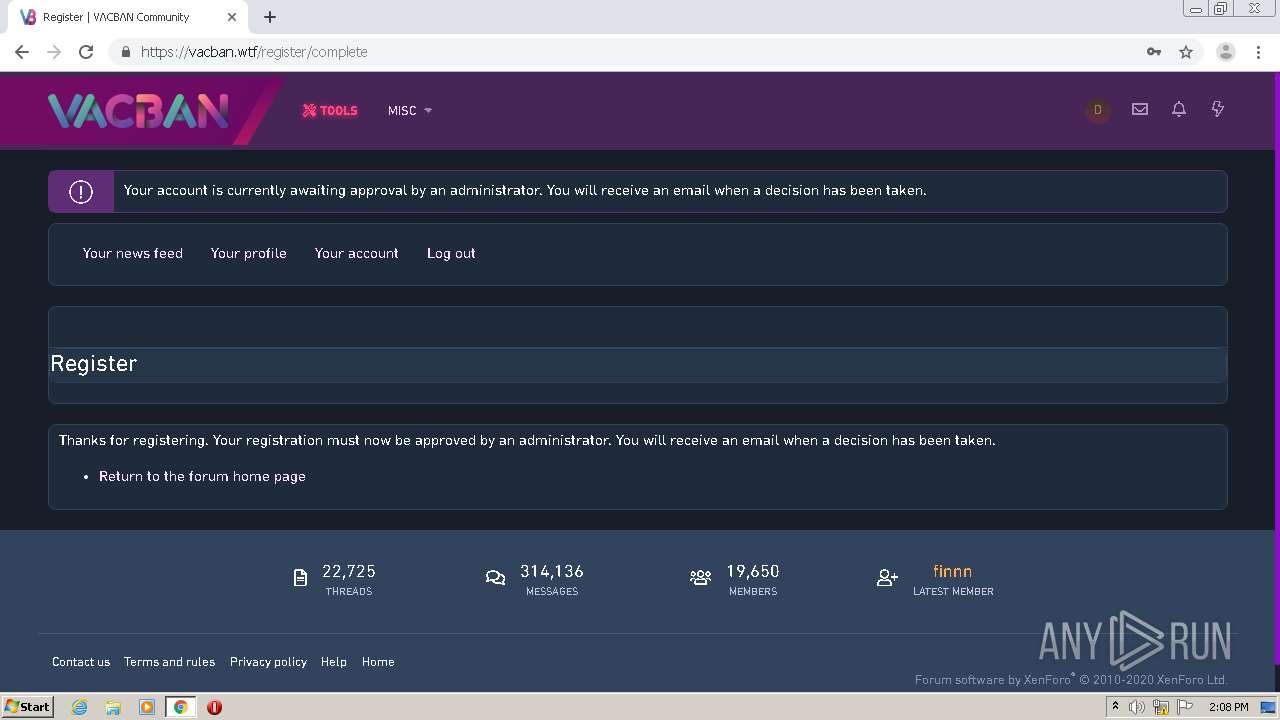Click the address bar URL

pos(254,52)
